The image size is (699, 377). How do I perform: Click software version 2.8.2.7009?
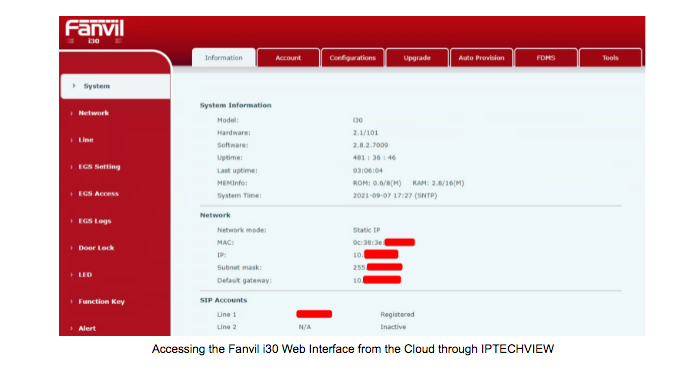(x=370, y=145)
